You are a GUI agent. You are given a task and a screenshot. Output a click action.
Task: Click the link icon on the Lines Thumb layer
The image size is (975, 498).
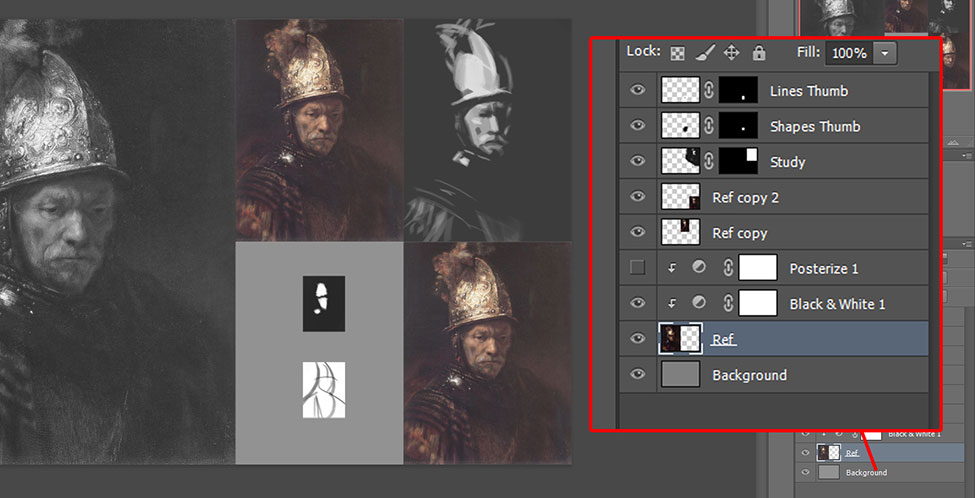point(709,91)
